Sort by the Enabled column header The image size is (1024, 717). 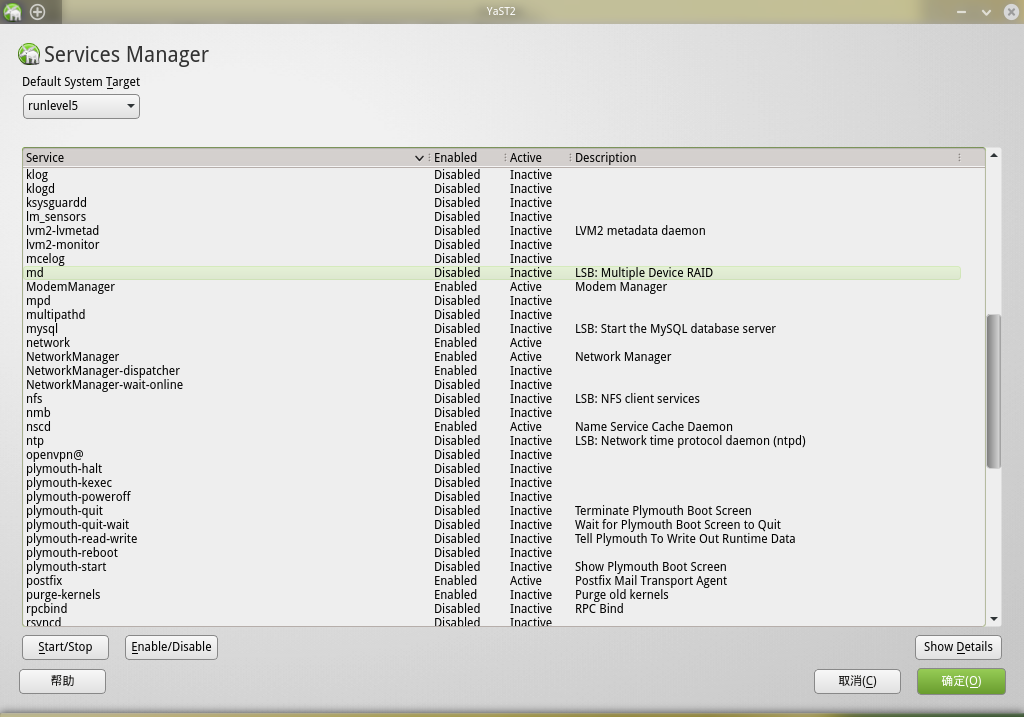(466, 157)
